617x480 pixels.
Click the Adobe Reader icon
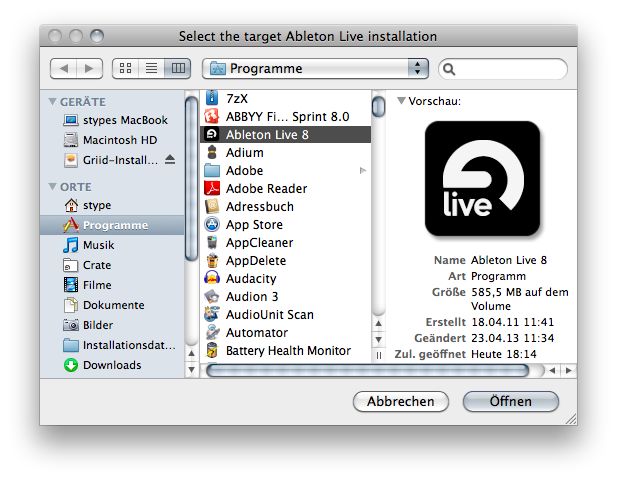[x=212, y=188]
